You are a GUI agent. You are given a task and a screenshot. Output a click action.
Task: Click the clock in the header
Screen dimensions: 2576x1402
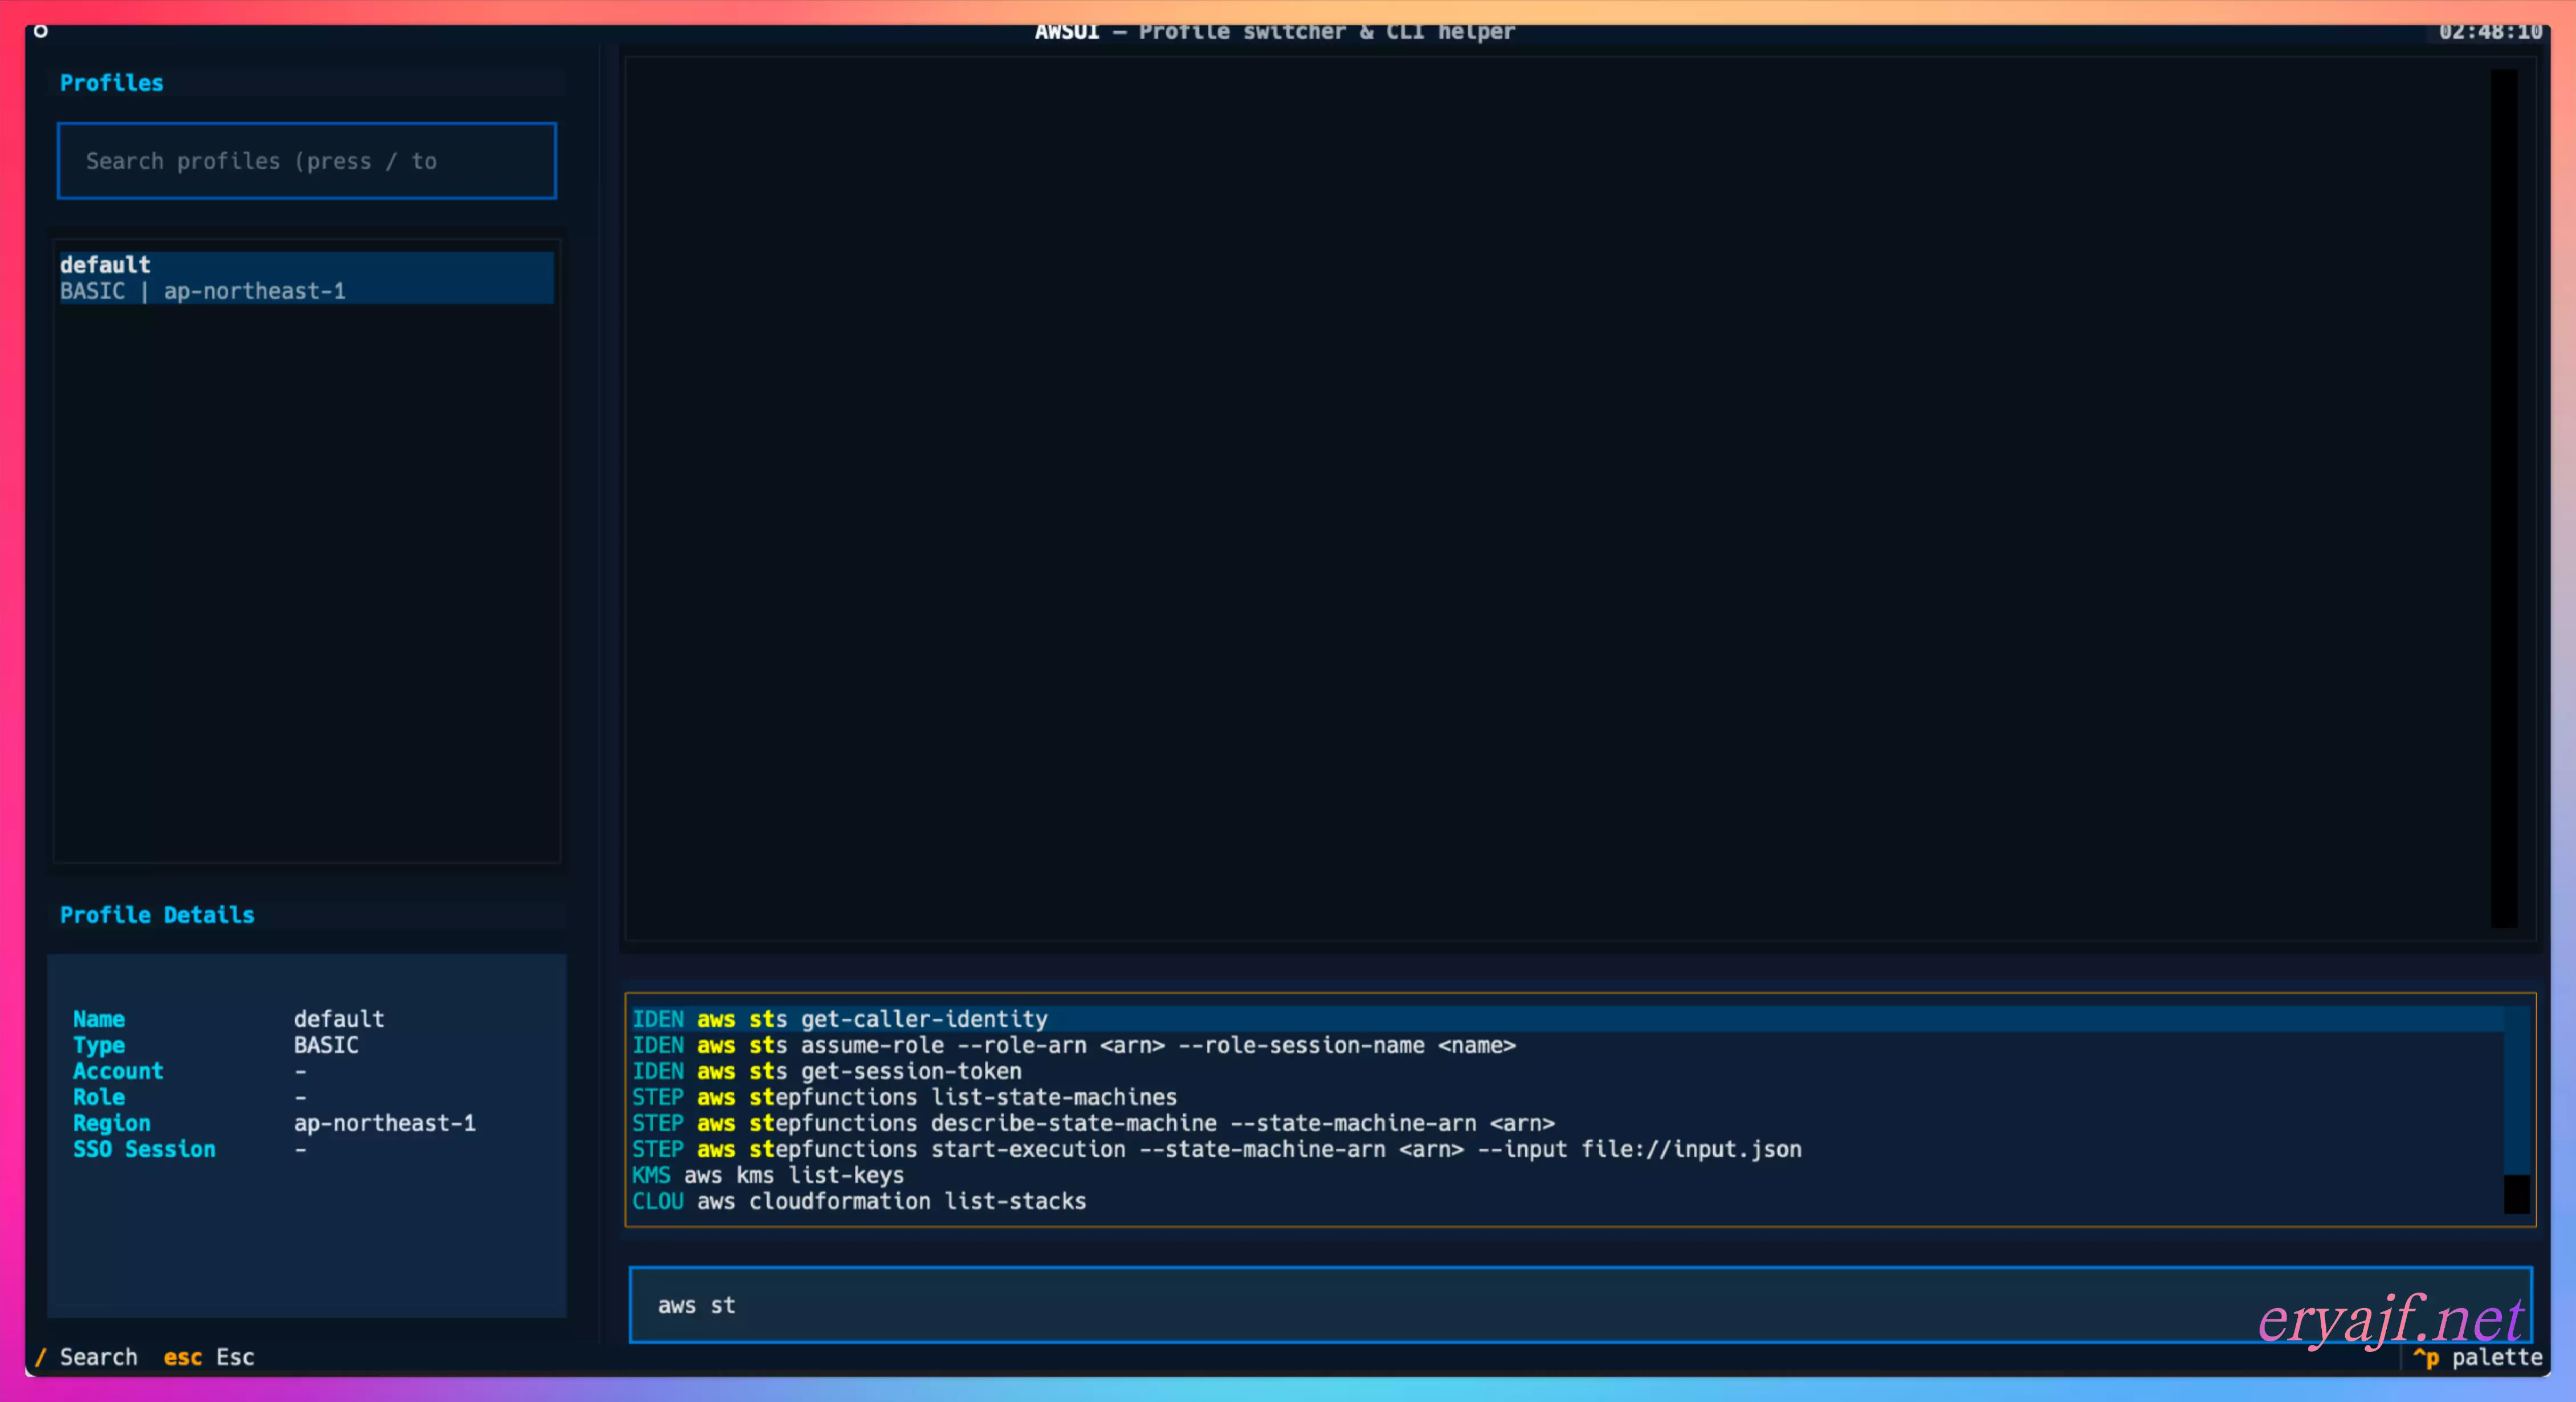pos(2489,32)
